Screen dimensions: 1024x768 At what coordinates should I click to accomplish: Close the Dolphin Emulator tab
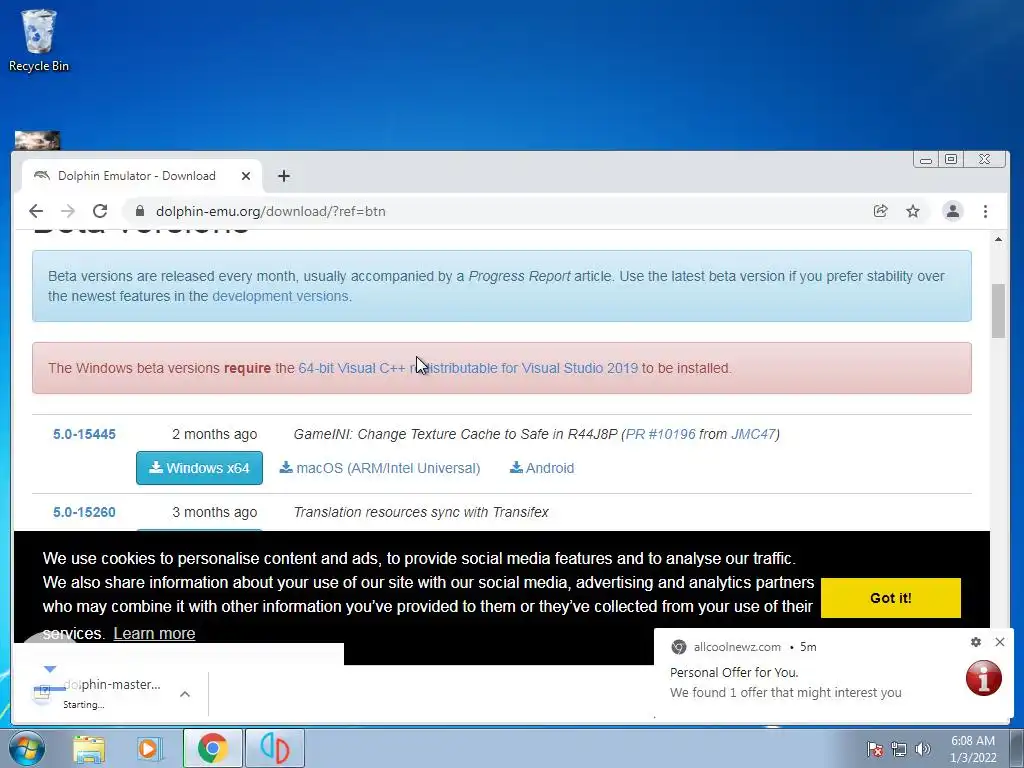click(x=246, y=176)
